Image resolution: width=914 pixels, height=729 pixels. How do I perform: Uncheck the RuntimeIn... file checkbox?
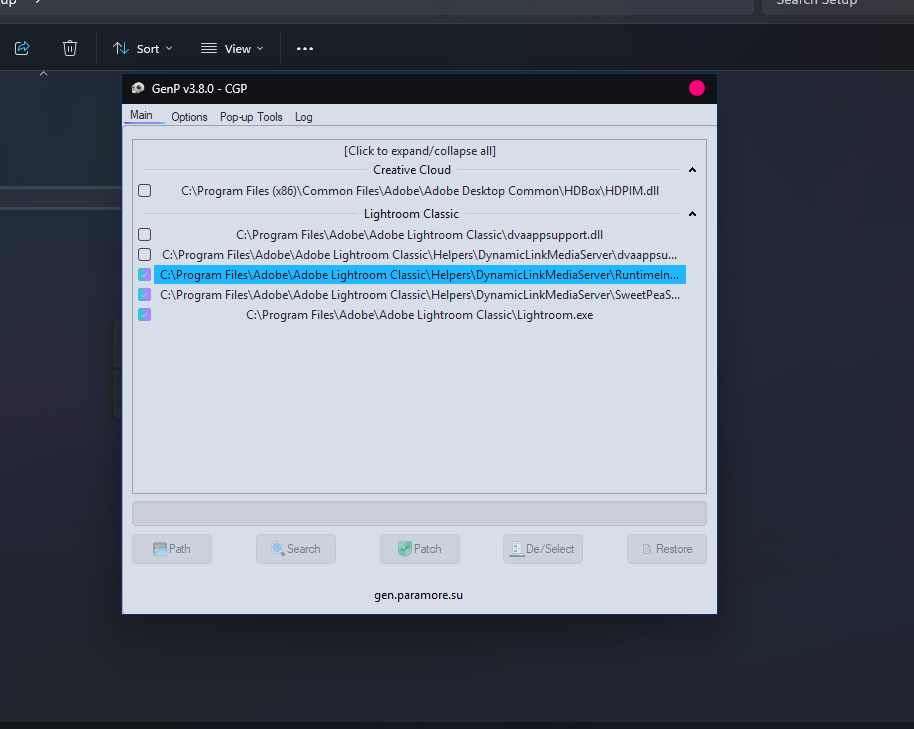pos(145,274)
